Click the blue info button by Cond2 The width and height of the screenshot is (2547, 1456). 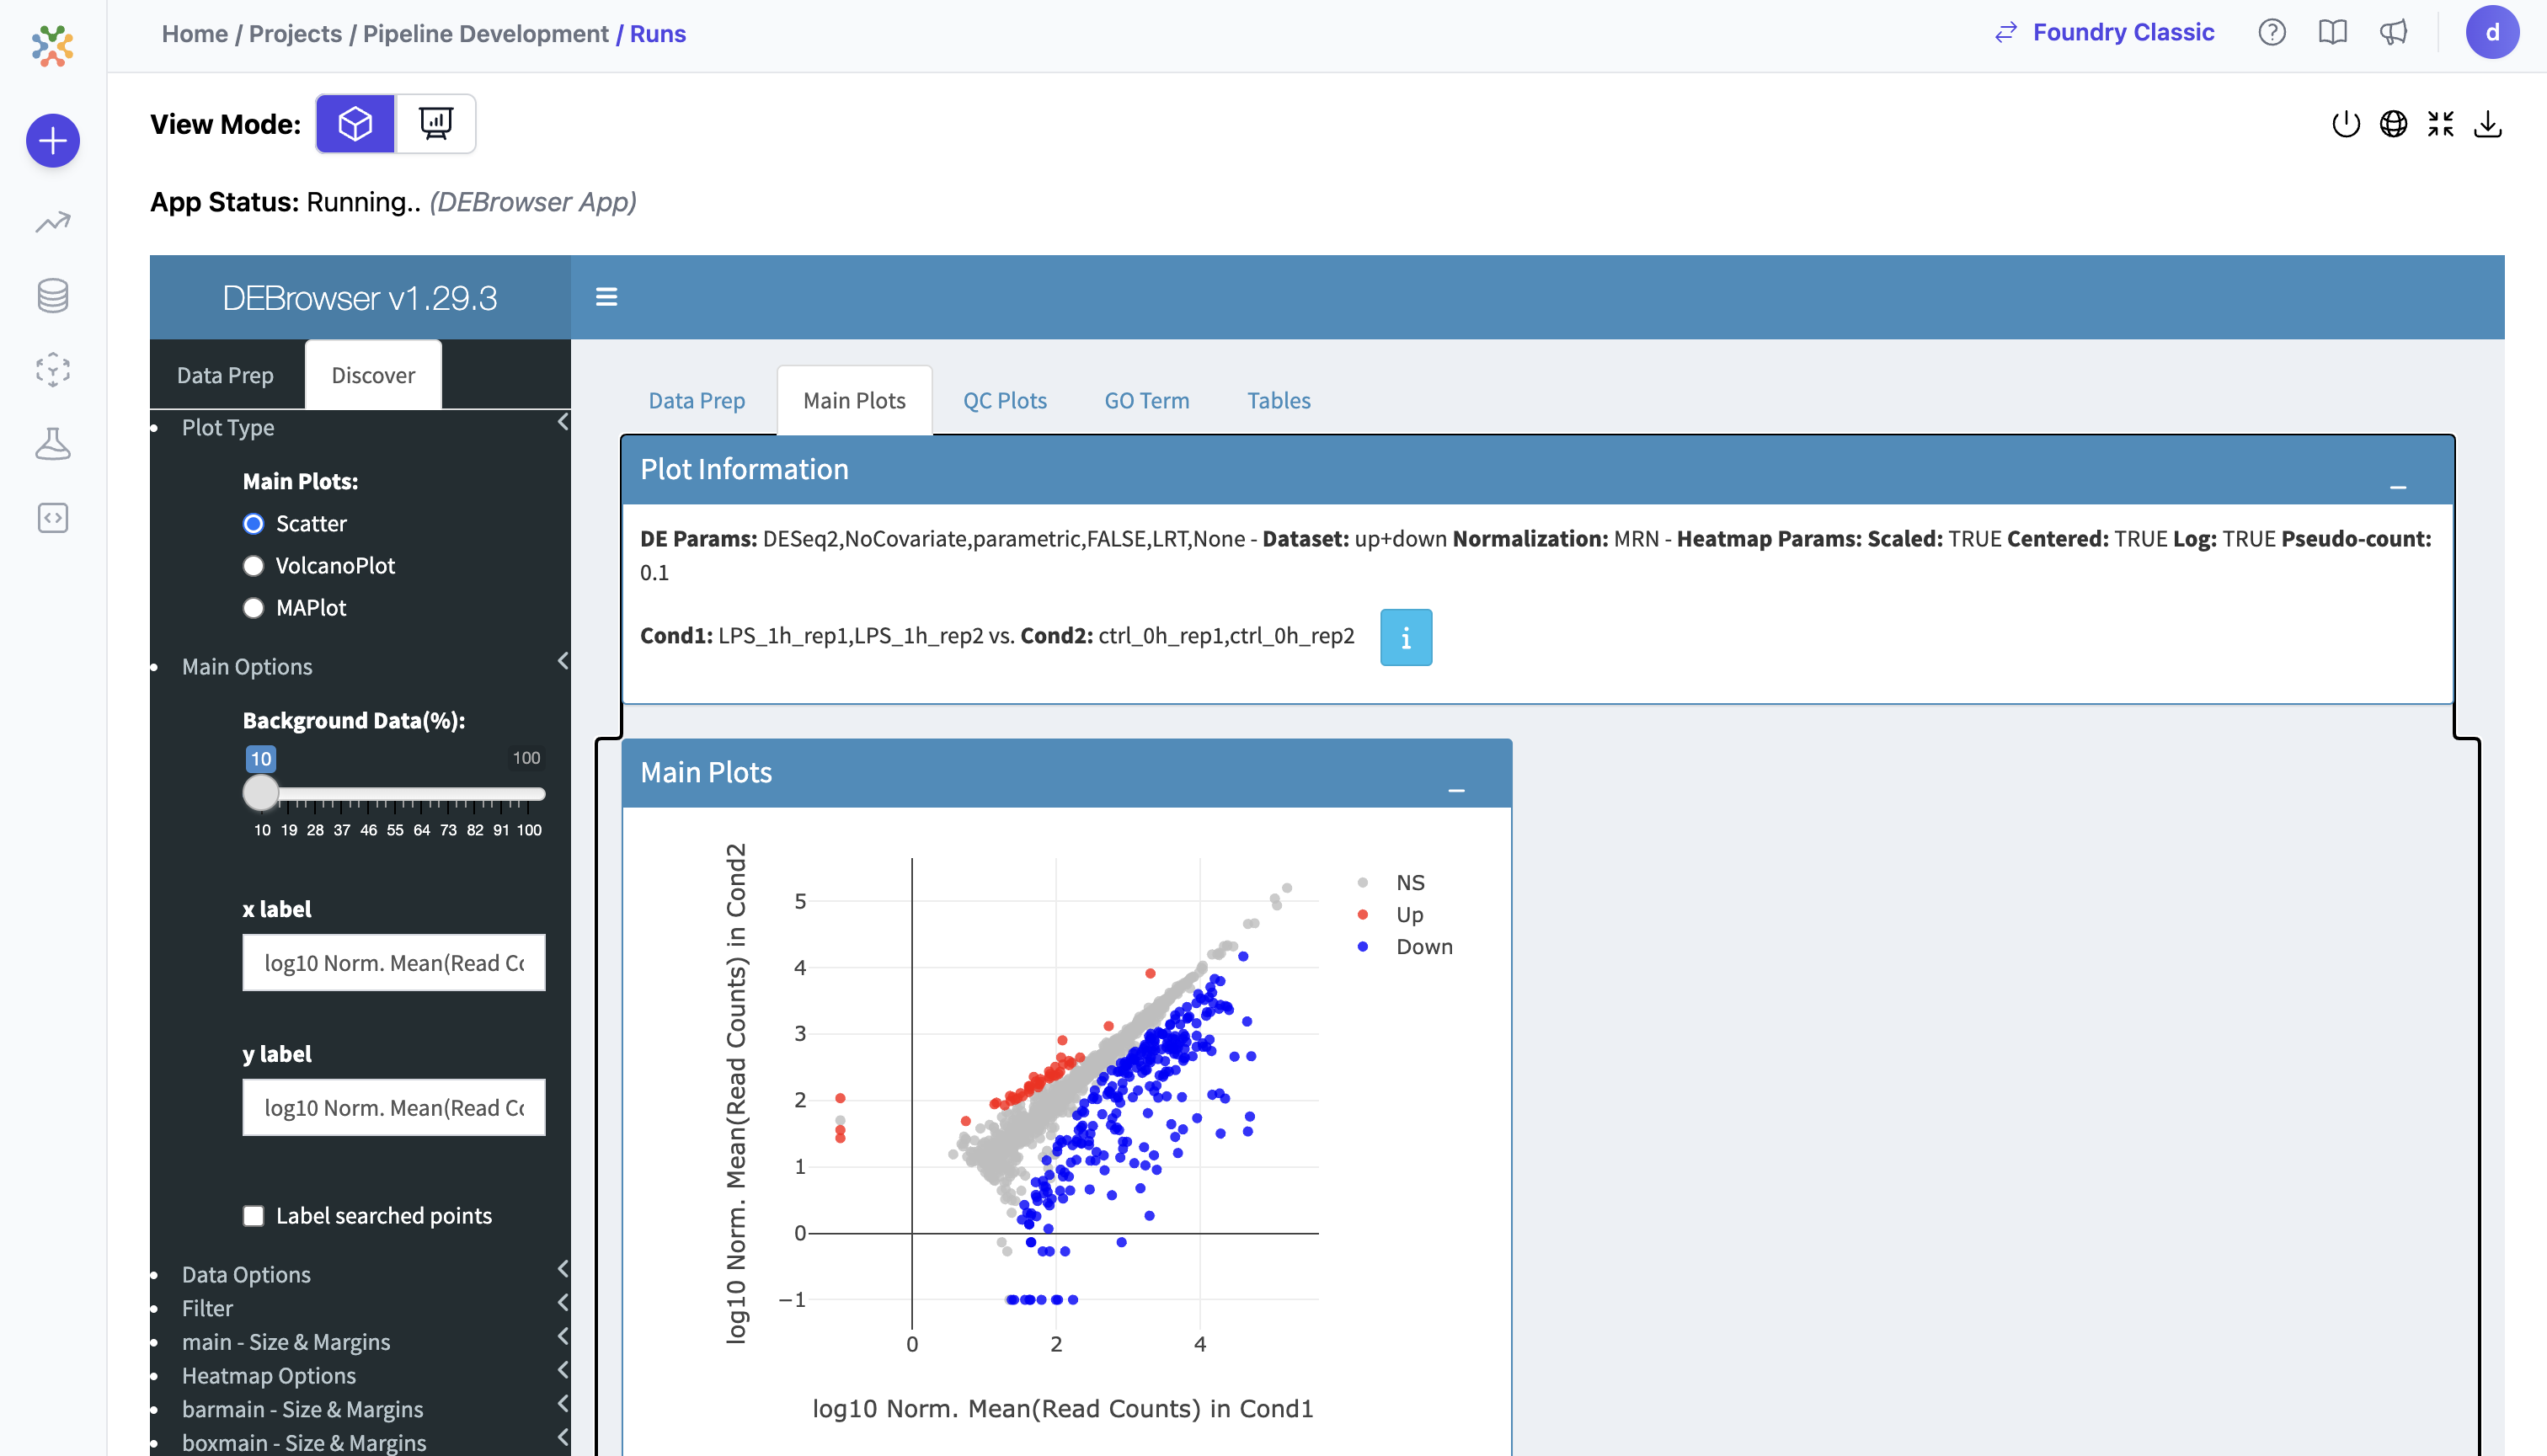point(1406,637)
